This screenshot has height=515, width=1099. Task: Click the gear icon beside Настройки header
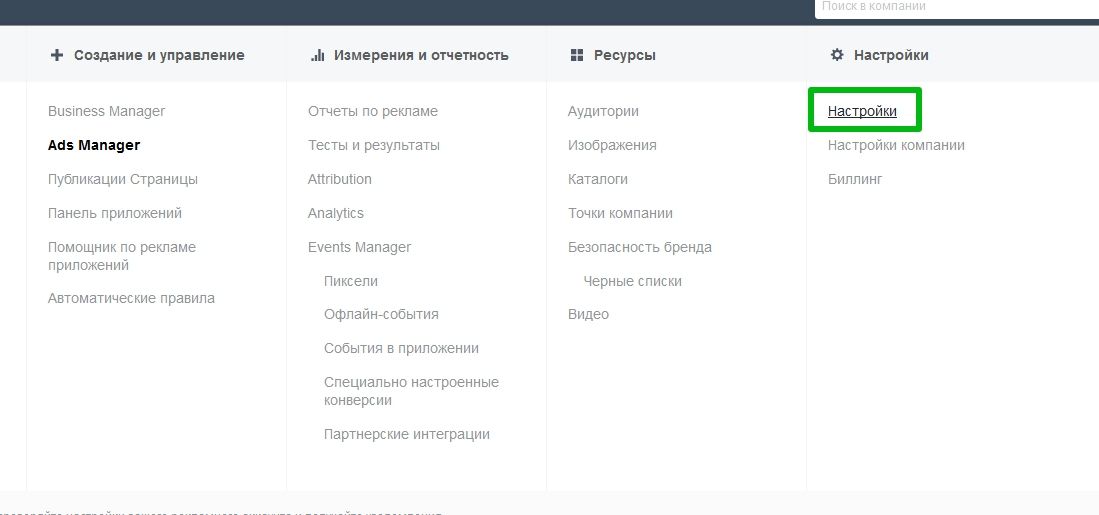point(837,55)
